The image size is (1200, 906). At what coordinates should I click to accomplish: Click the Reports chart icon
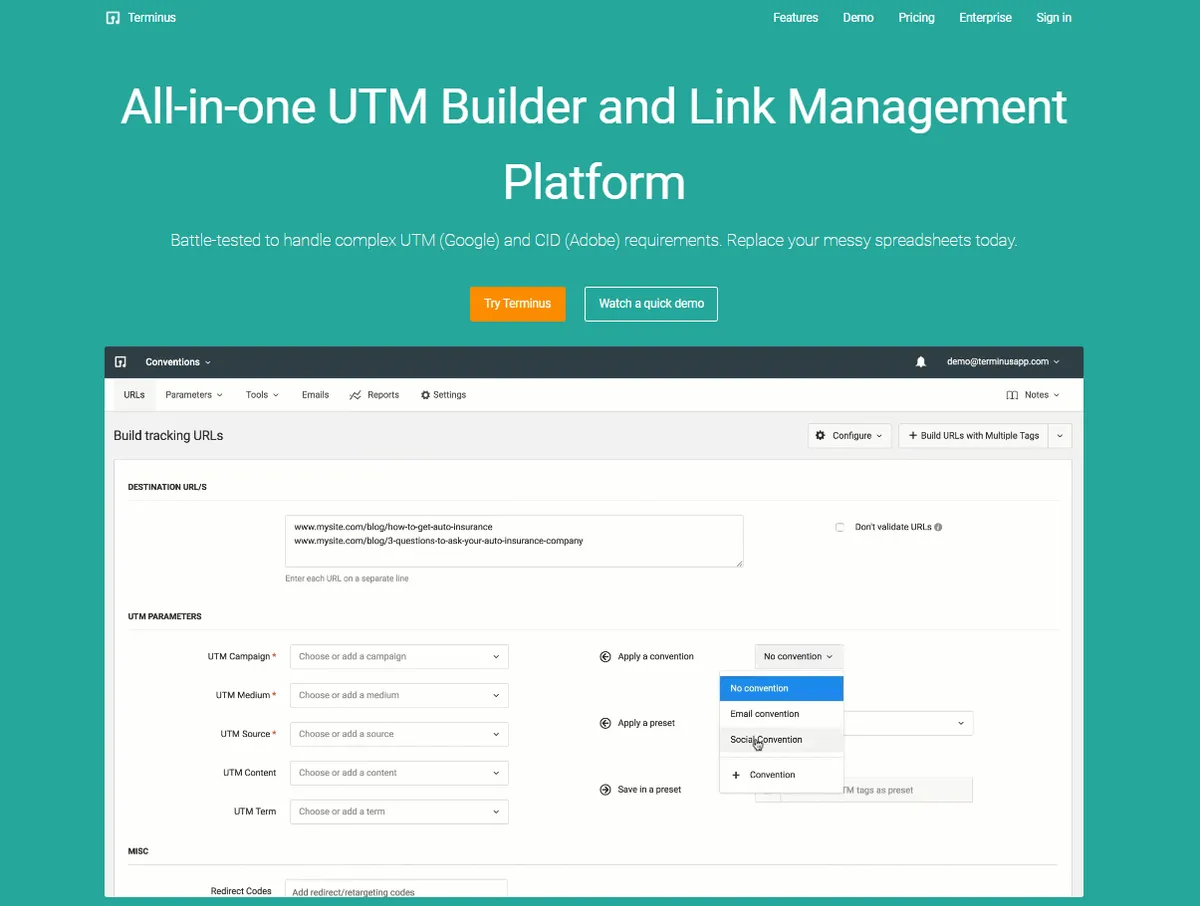tap(356, 394)
